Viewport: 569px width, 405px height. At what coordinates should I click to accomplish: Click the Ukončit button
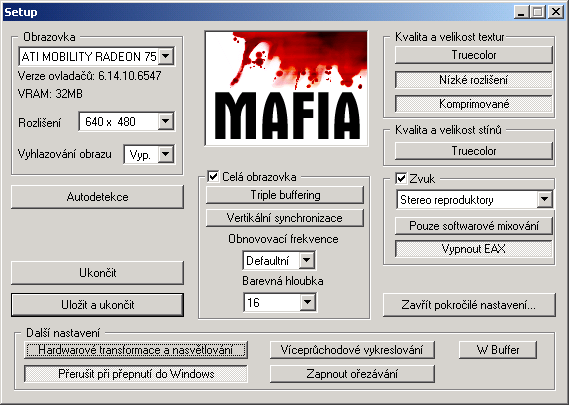tap(97, 273)
